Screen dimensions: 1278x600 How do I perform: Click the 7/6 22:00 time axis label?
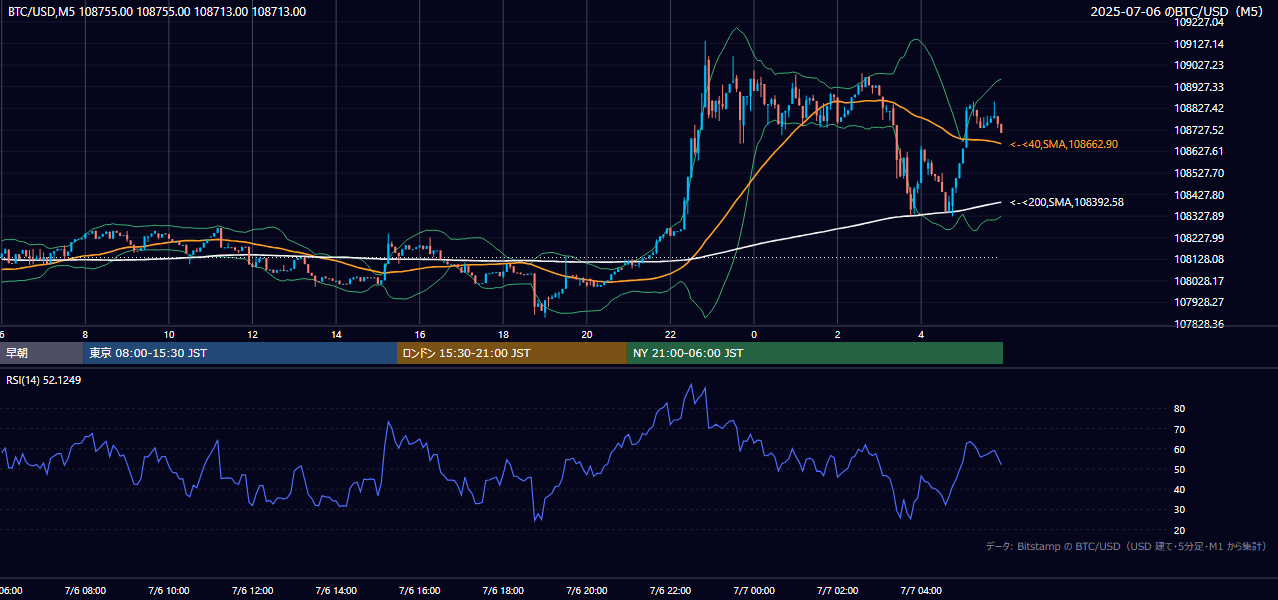pos(670,591)
